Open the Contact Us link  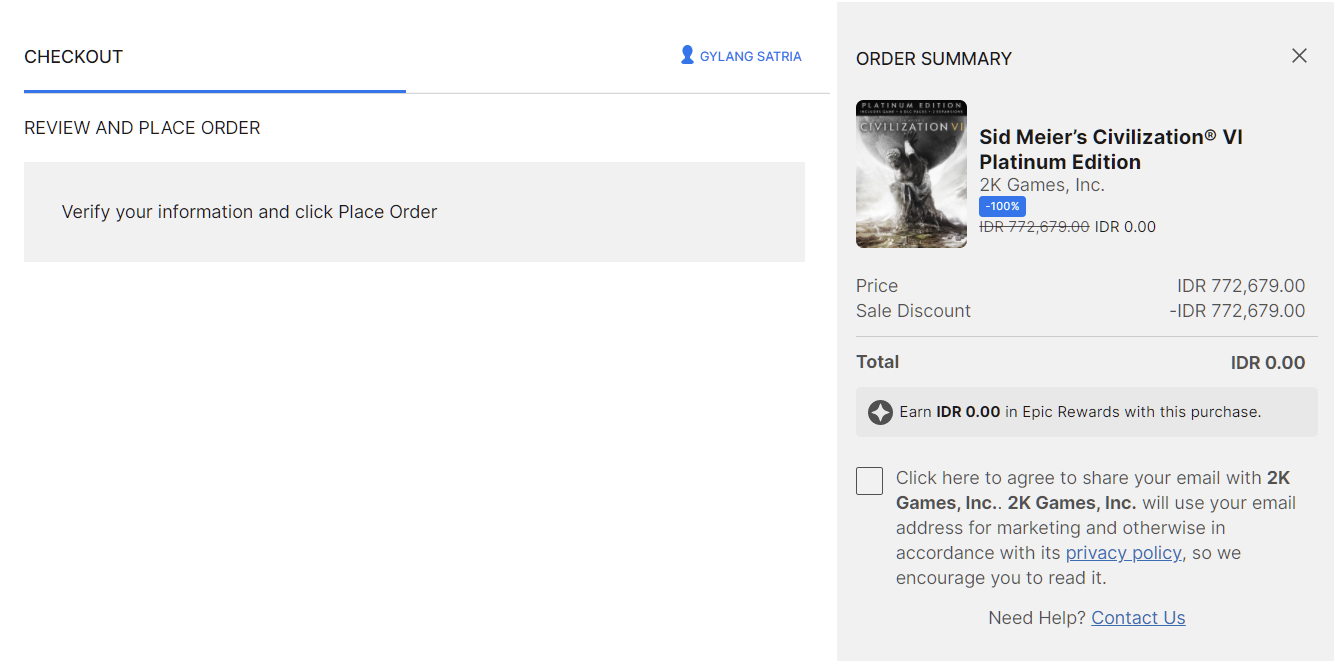click(x=1138, y=618)
